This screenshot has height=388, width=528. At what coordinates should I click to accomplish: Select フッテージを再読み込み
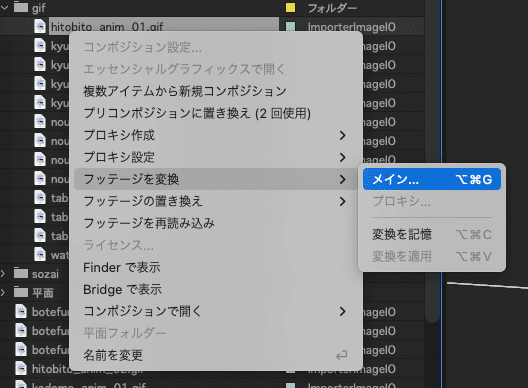216,223
